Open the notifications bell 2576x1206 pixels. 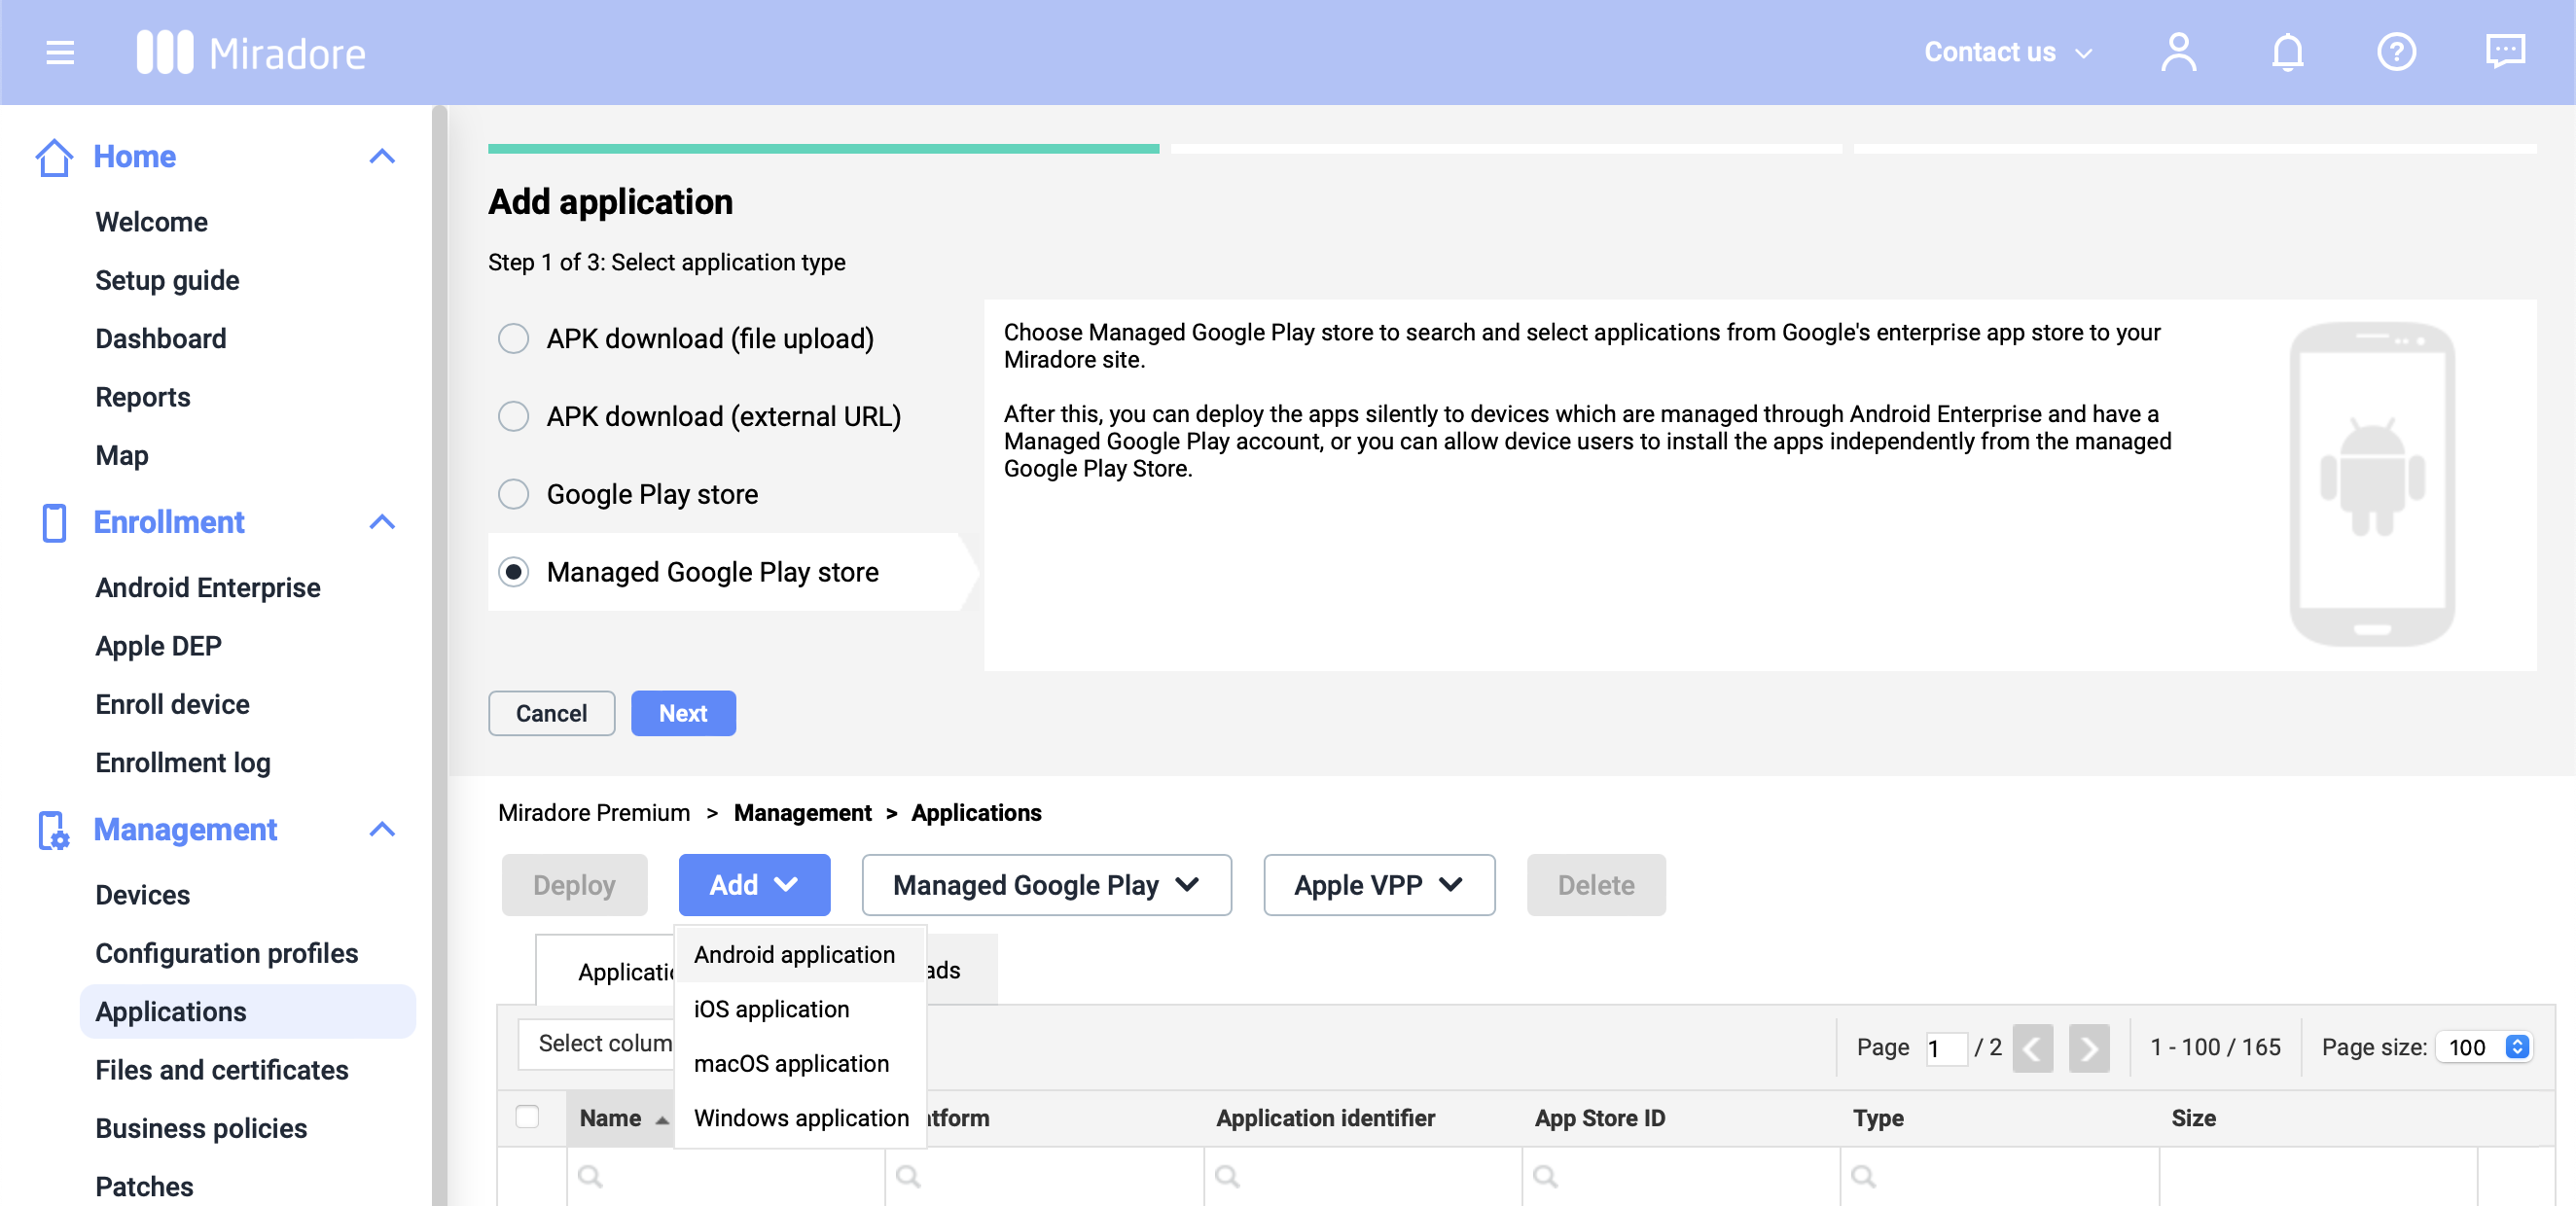(2288, 52)
